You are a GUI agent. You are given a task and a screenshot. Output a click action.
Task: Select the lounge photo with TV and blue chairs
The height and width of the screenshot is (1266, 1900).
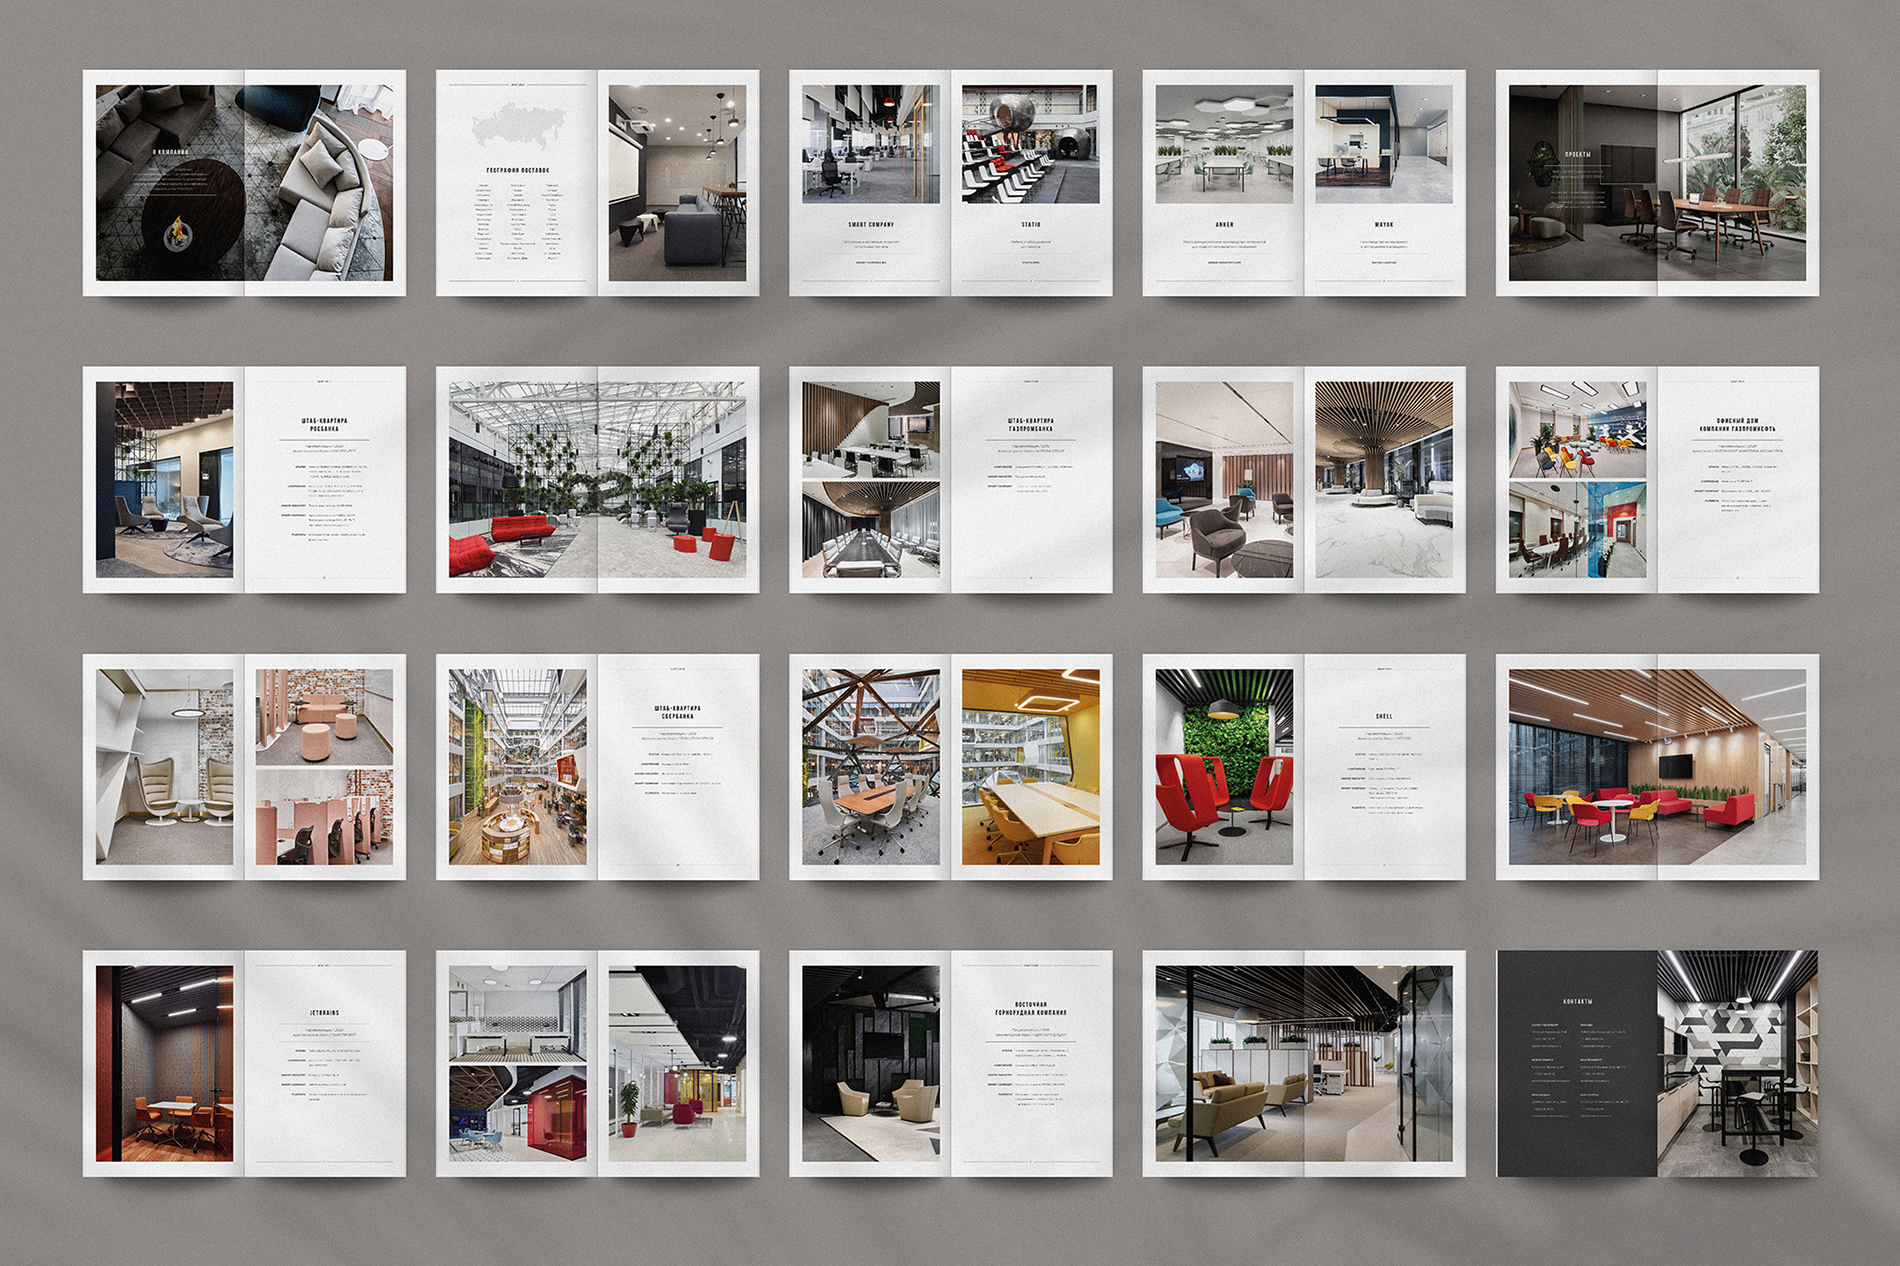1224,480
